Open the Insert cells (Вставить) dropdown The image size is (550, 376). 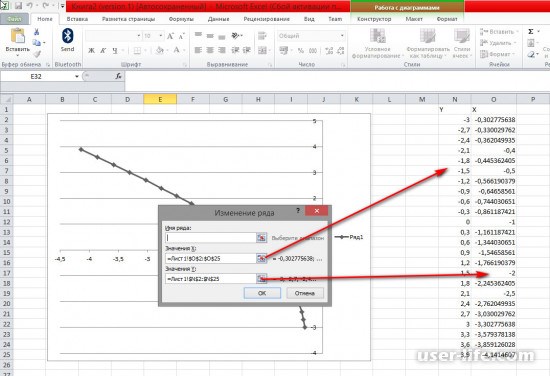click(499, 32)
